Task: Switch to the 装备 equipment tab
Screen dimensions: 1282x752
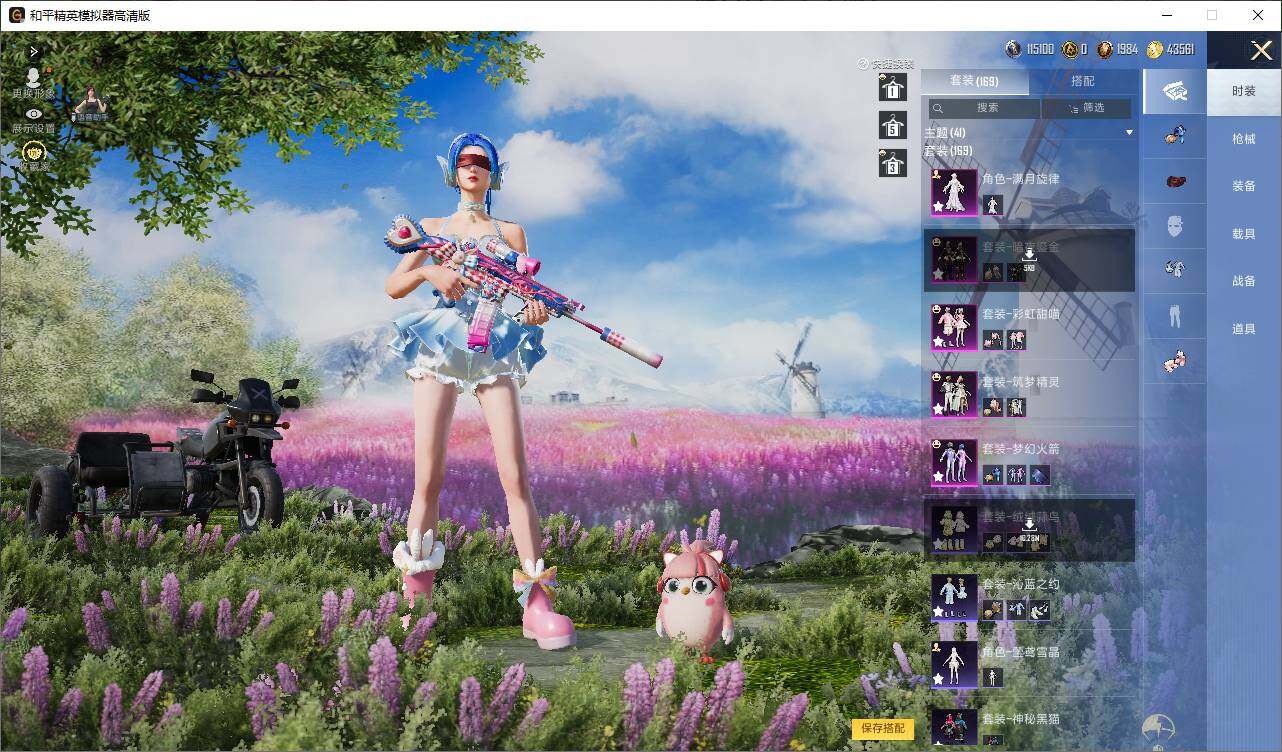Action: (1244, 186)
